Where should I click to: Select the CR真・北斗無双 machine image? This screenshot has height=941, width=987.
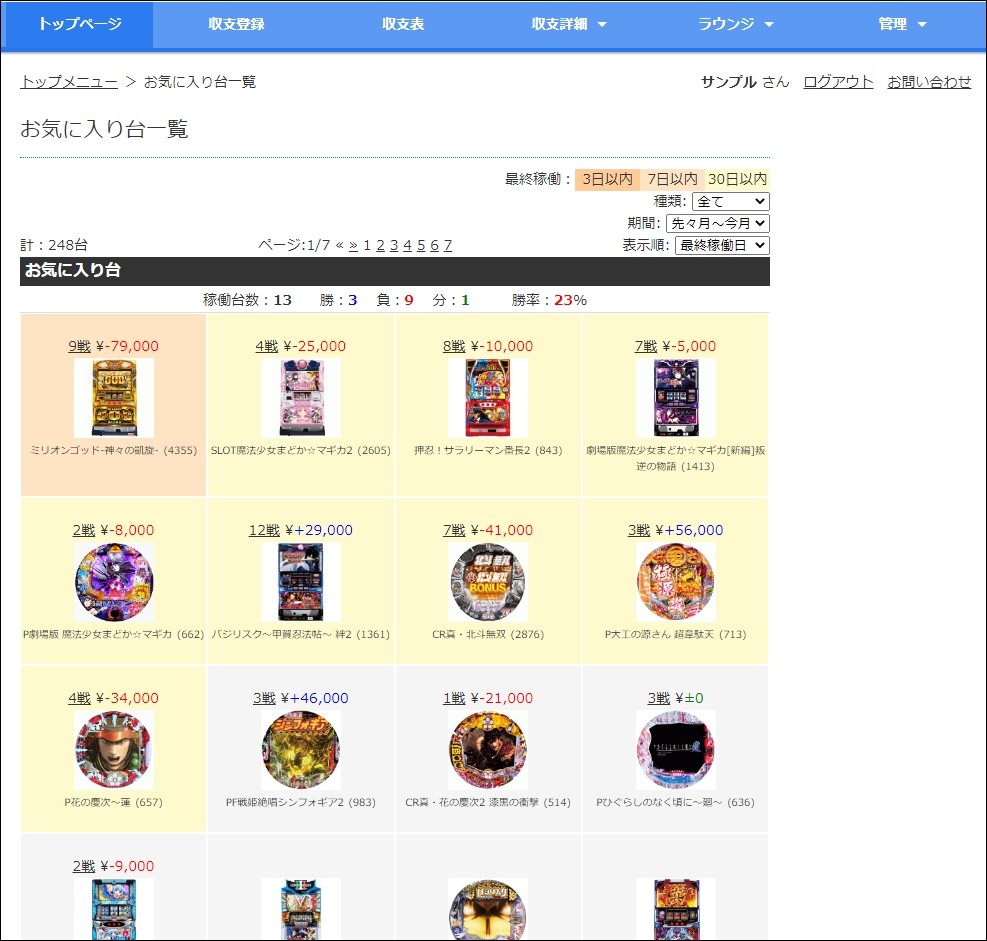point(488,582)
